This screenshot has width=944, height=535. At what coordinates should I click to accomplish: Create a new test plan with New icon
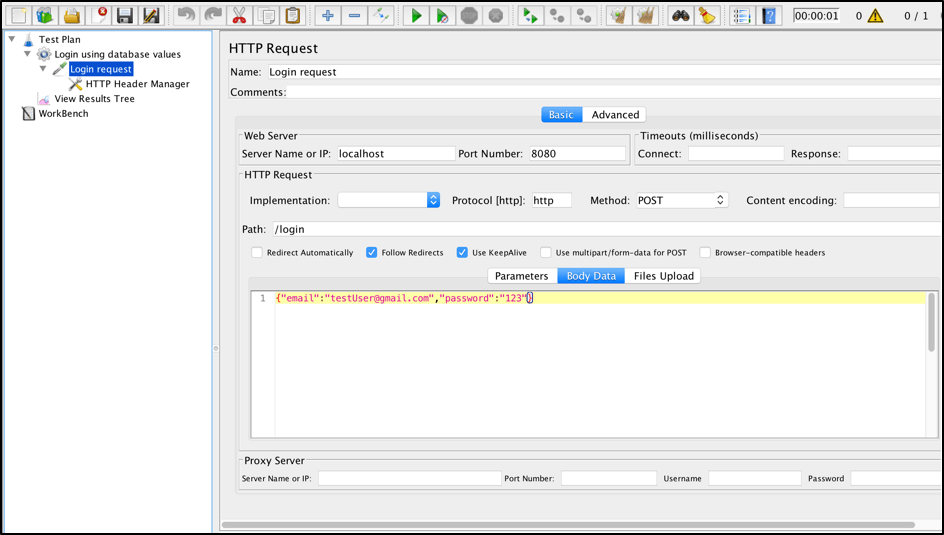click(x=19, y=15)
